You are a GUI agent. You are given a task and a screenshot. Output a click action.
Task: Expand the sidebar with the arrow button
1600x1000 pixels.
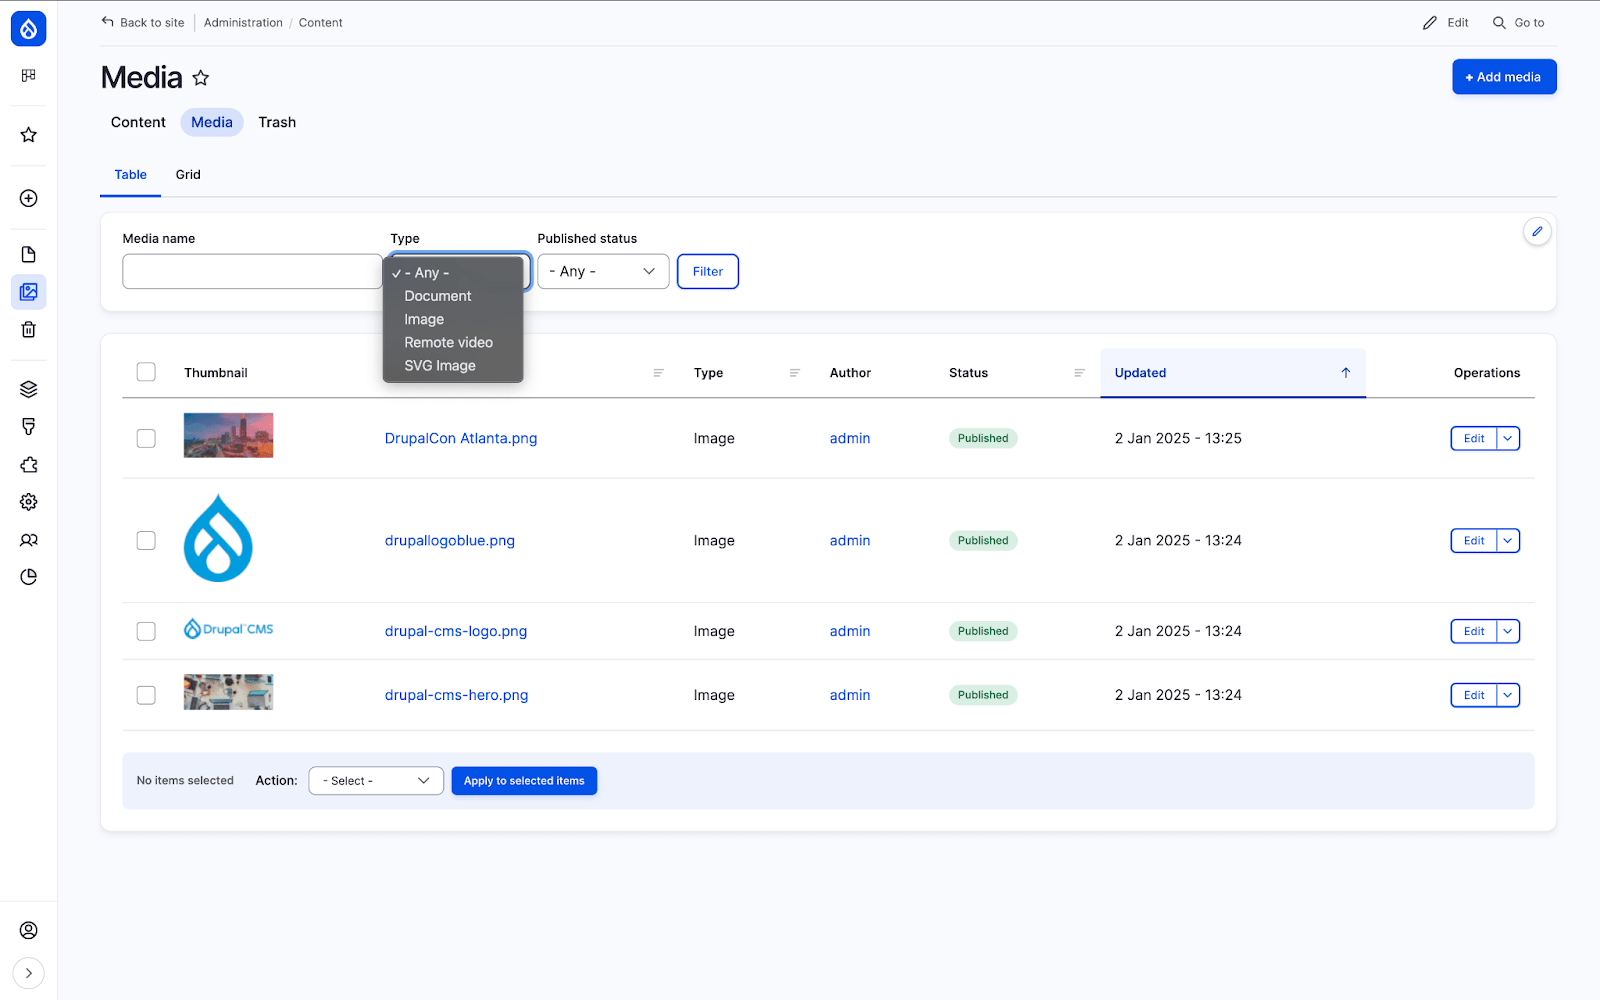tap(28, 973)
